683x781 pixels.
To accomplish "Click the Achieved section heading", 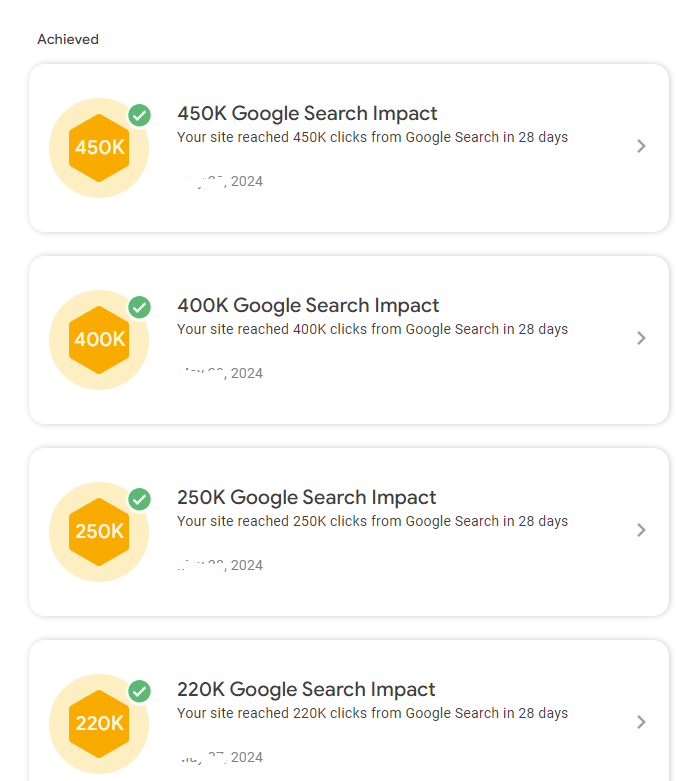I will 68,40.
